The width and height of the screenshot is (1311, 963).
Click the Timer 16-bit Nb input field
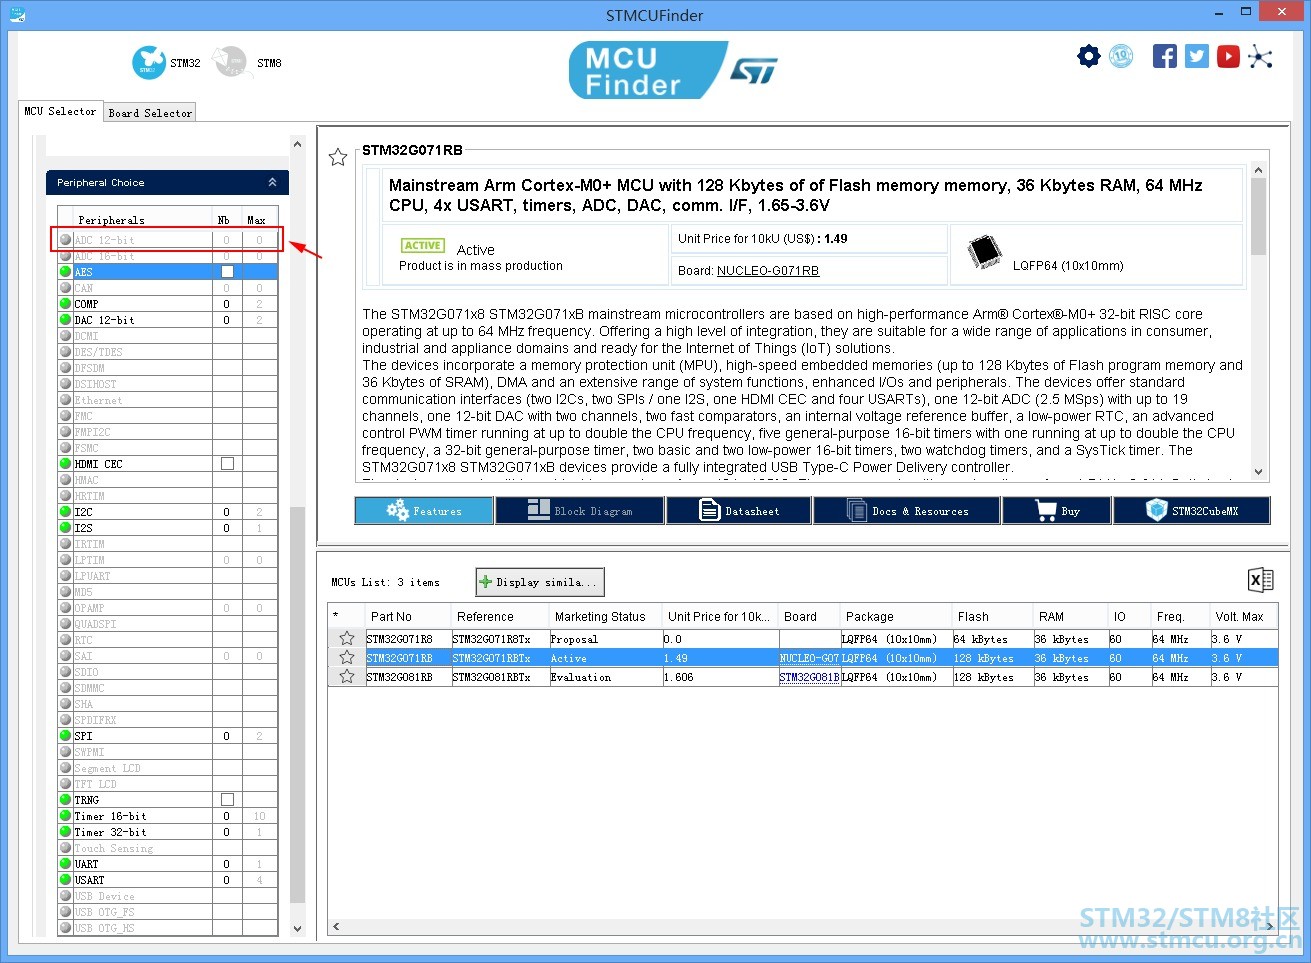[227, 816]
